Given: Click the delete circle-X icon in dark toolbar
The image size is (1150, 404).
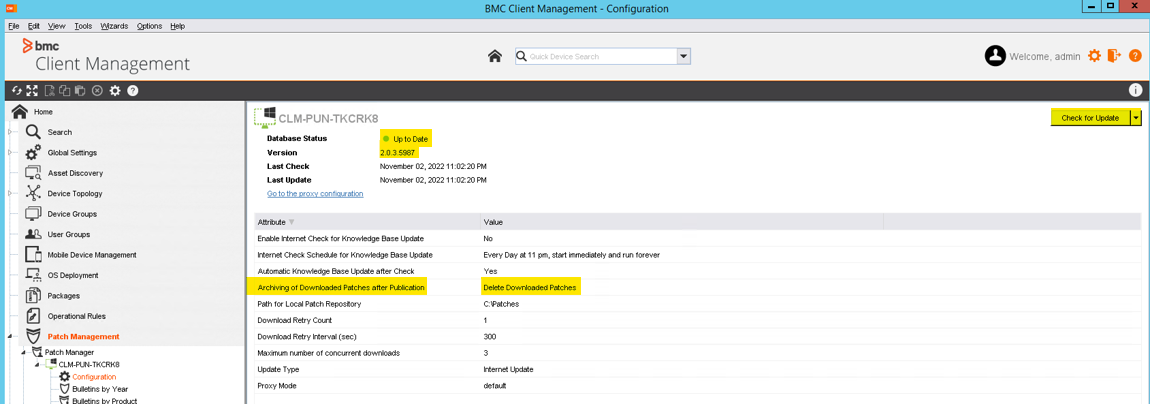Looking at the screenshot, I should click(x=97, y=90).
